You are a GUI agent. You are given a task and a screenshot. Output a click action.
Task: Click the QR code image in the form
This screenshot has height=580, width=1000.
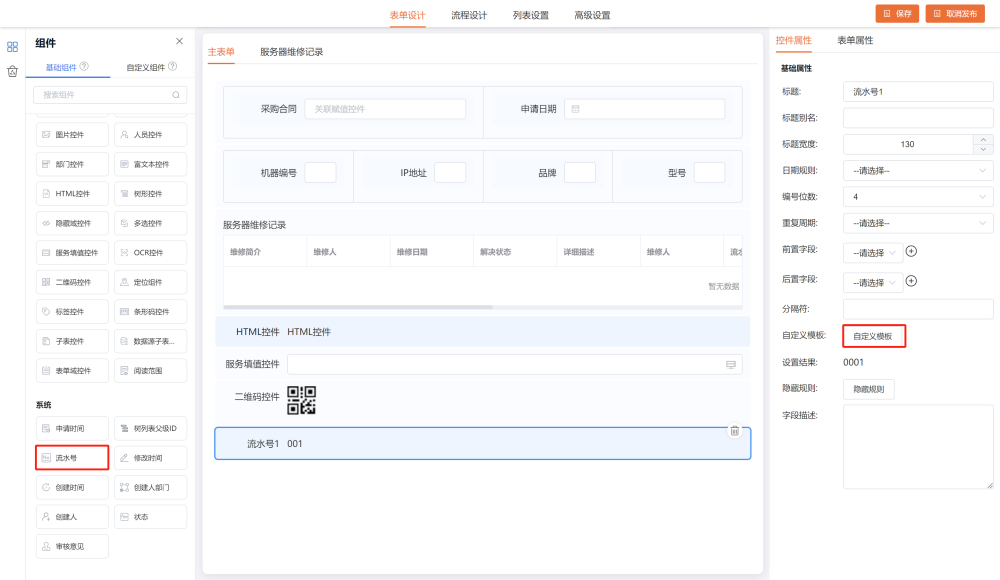click(301, 400)
